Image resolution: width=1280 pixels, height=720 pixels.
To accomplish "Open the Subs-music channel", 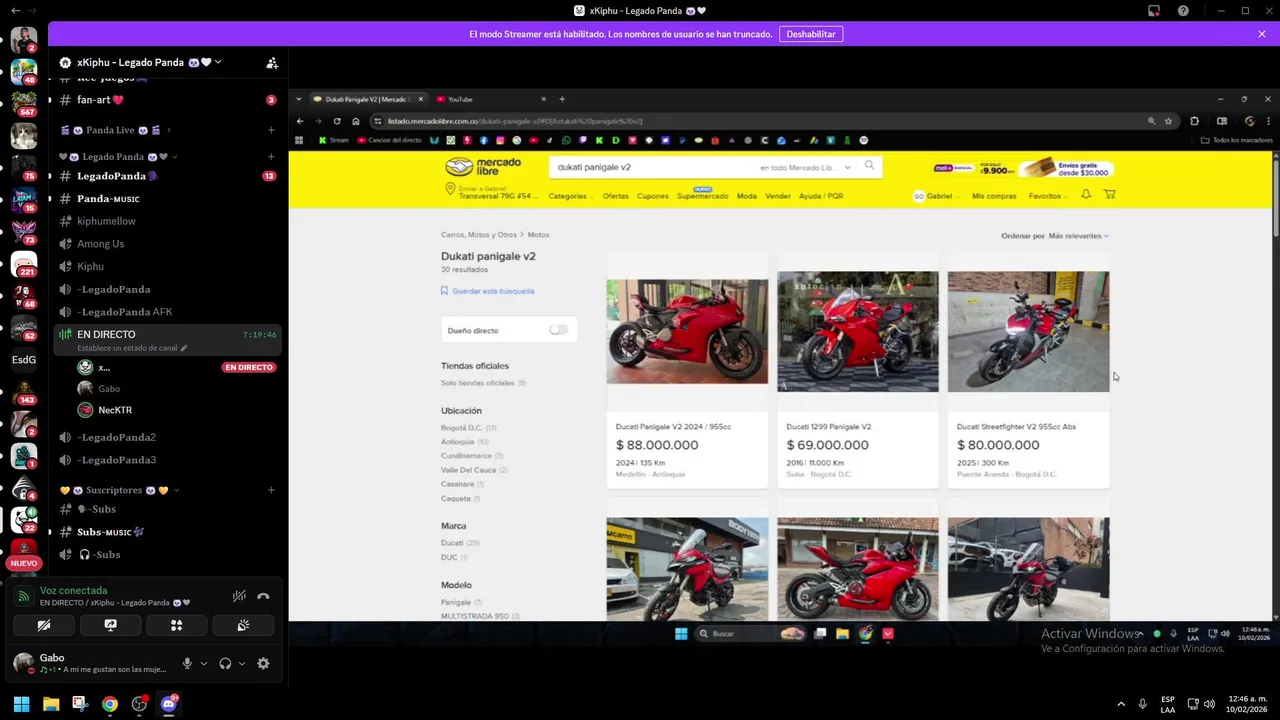I will [167, 532].
